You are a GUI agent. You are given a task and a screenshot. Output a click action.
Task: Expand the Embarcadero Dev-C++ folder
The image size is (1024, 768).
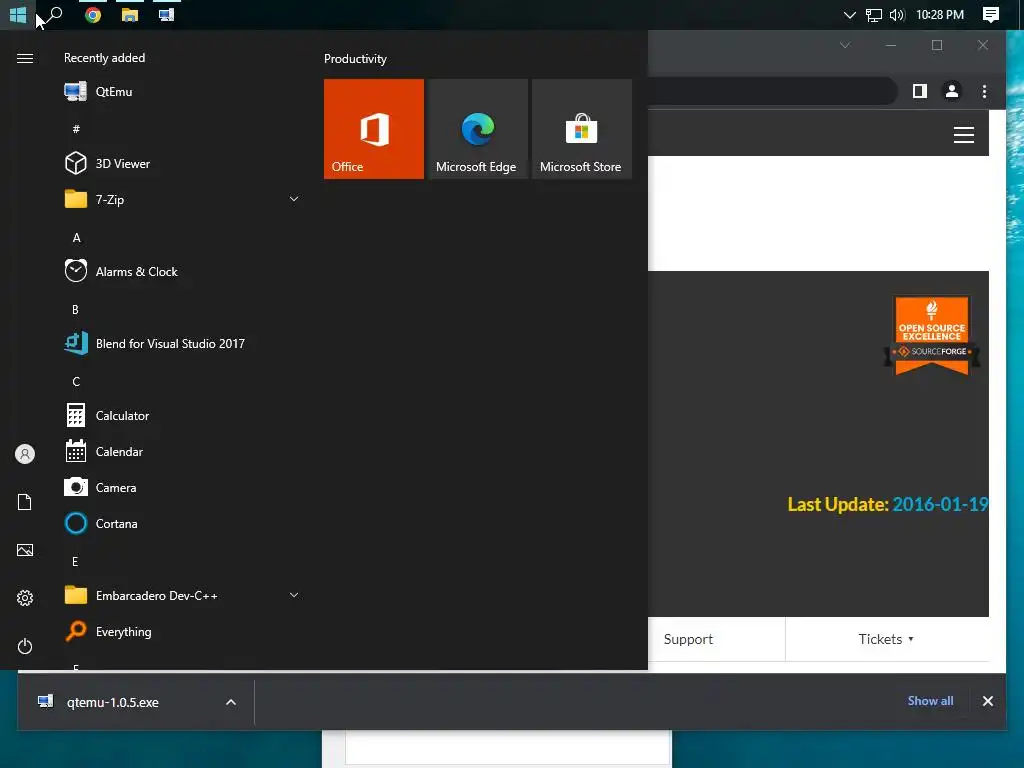[182, 596]
